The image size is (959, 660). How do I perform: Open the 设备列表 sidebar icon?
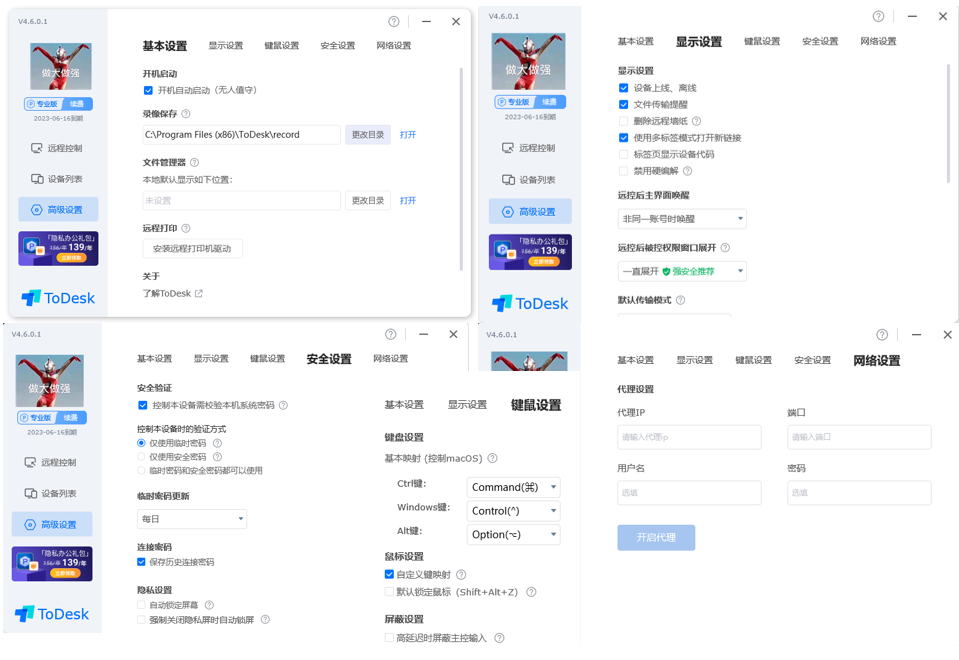[58, 179]
